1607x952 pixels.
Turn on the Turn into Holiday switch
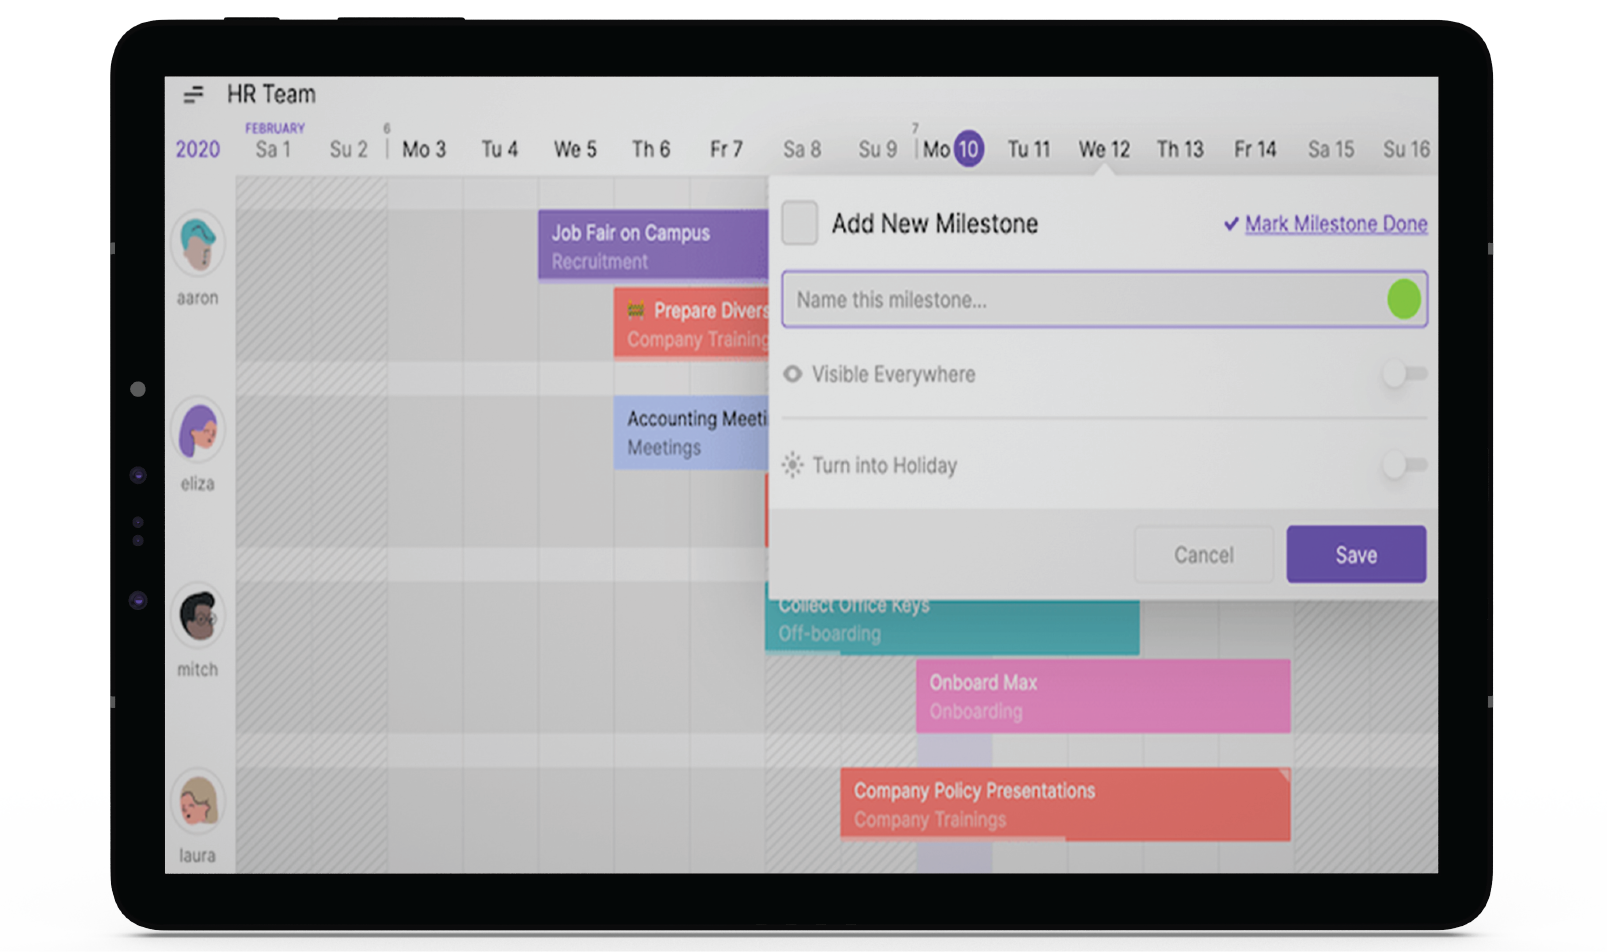pyautogui.click(x=1404, y=465)
